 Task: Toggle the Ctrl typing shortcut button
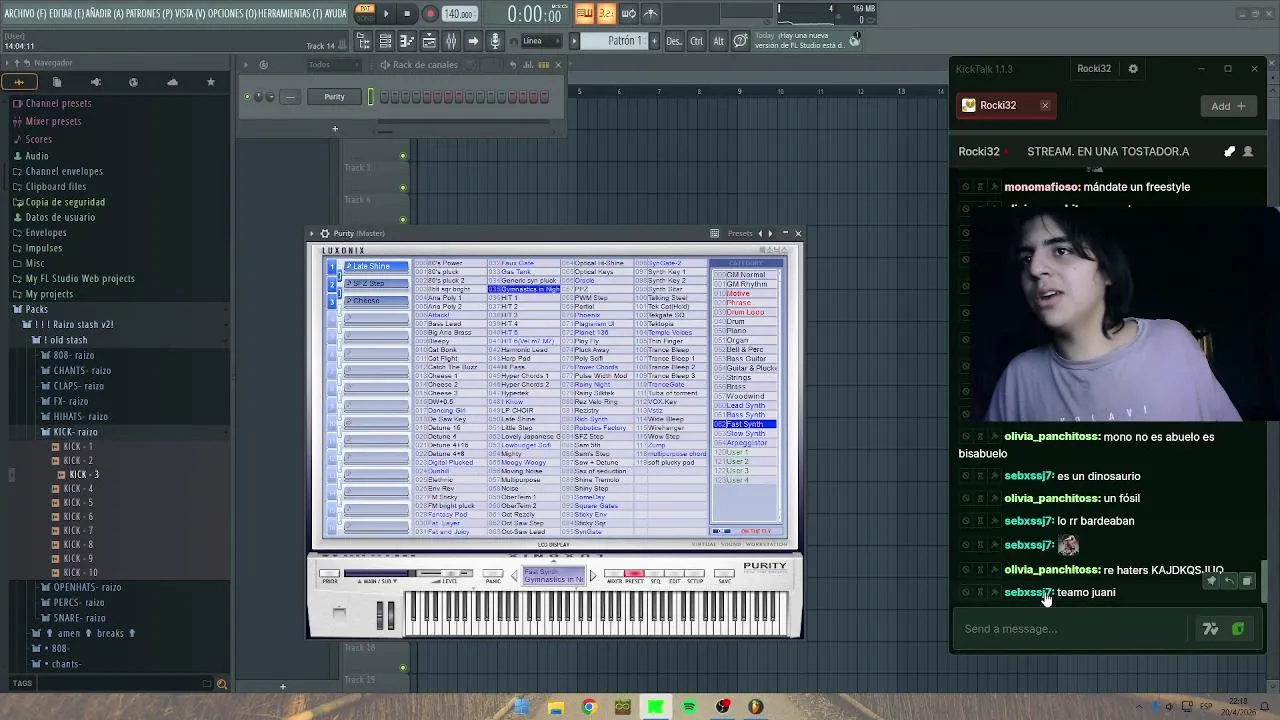point(696,41)
